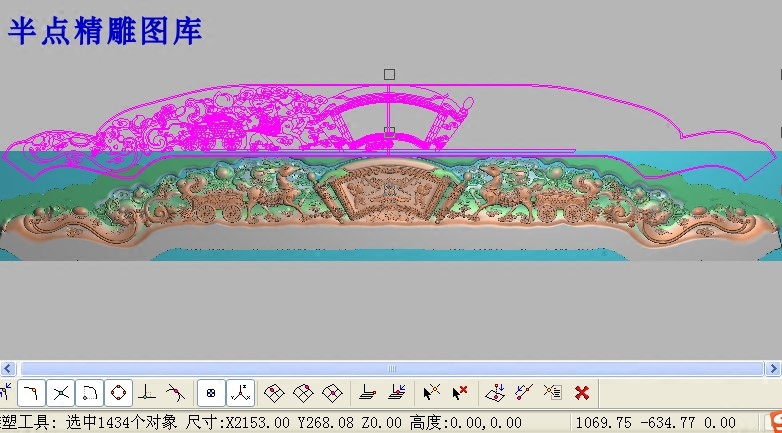
Task: Click the carved fan relief in center
Action: pos(389,193)
